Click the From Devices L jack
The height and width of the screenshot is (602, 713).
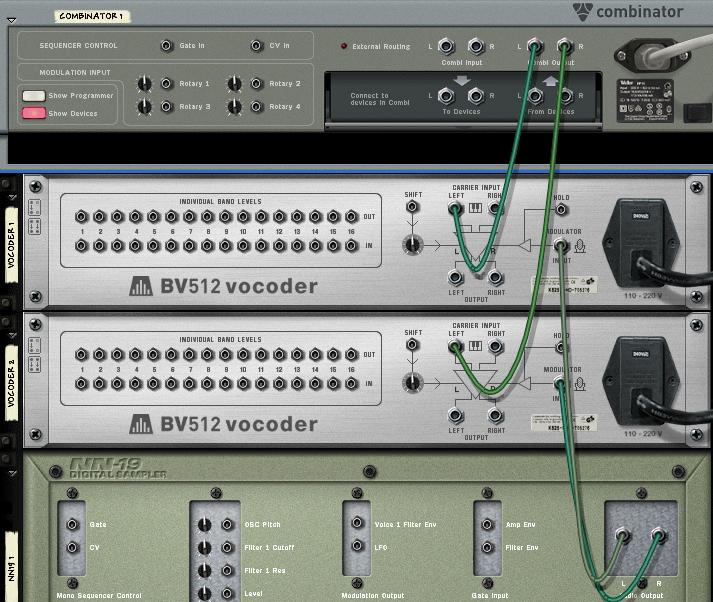coord(535,95)
